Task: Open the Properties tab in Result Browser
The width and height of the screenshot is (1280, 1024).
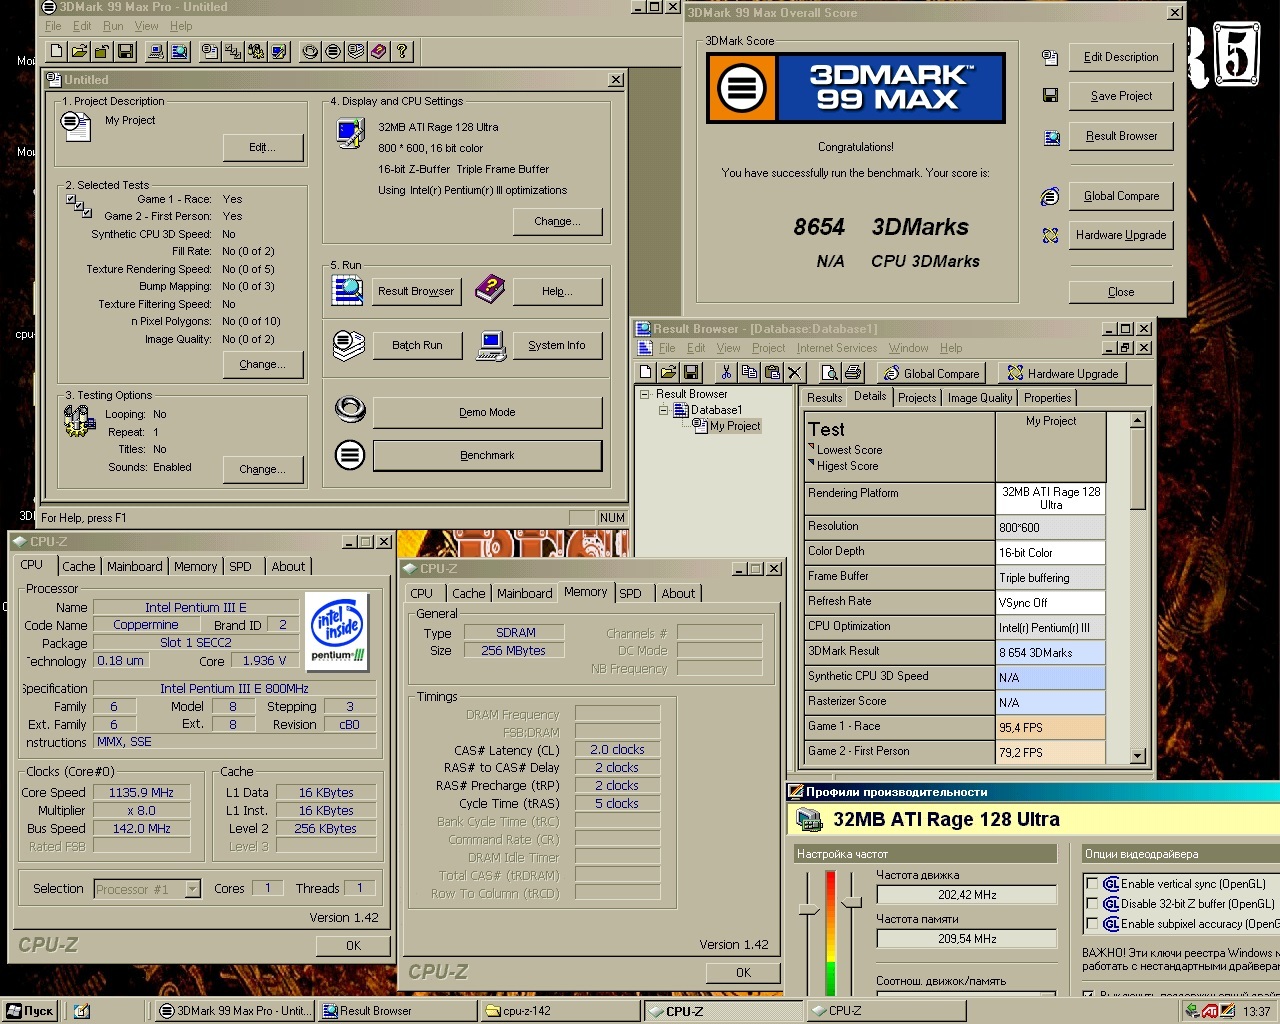Action: click(1047, 398)
